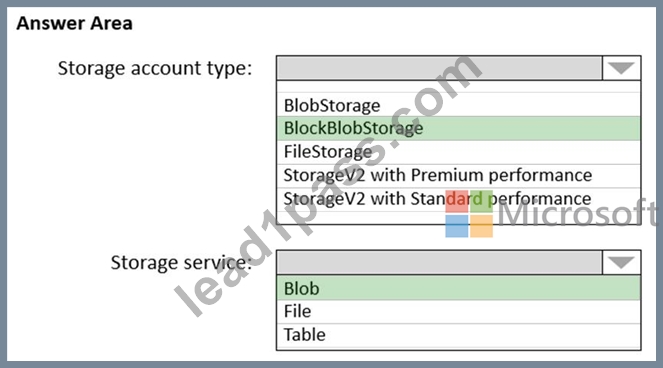Click the green square of Microsoft logo
This screenshot has width=663, height=368.
481,201
